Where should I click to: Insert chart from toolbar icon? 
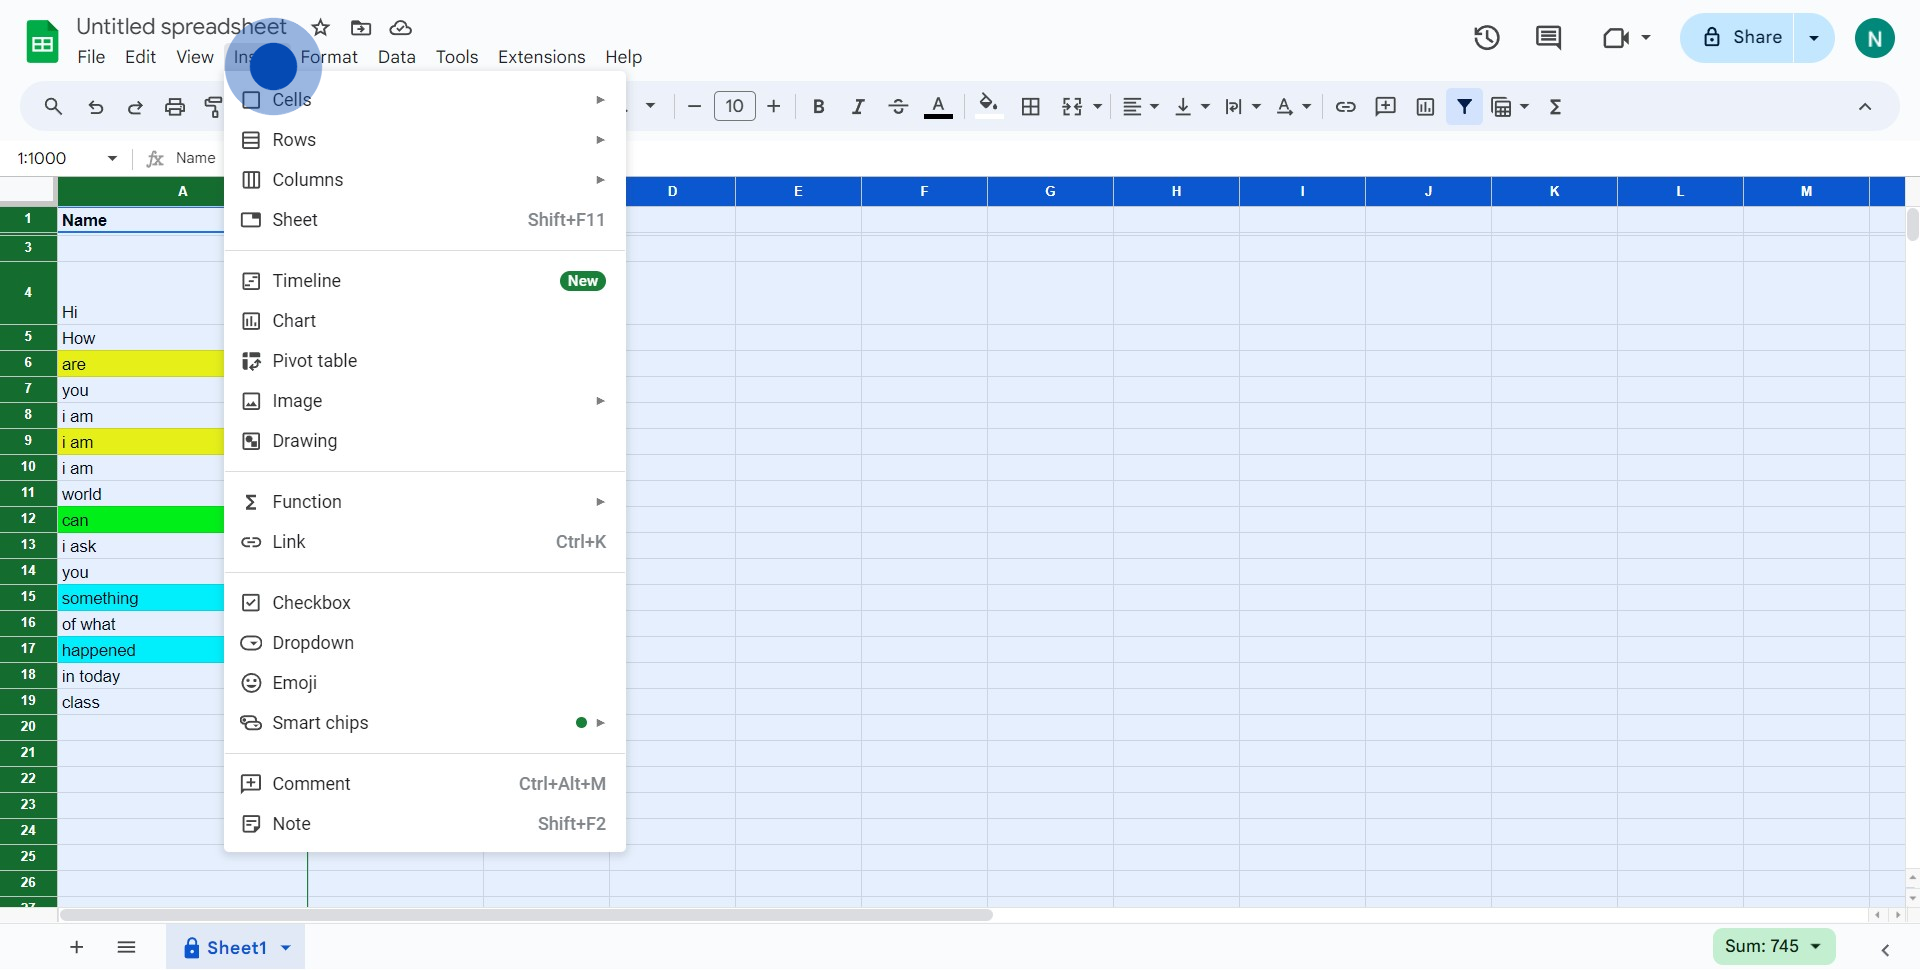[x=1425, y=107]
